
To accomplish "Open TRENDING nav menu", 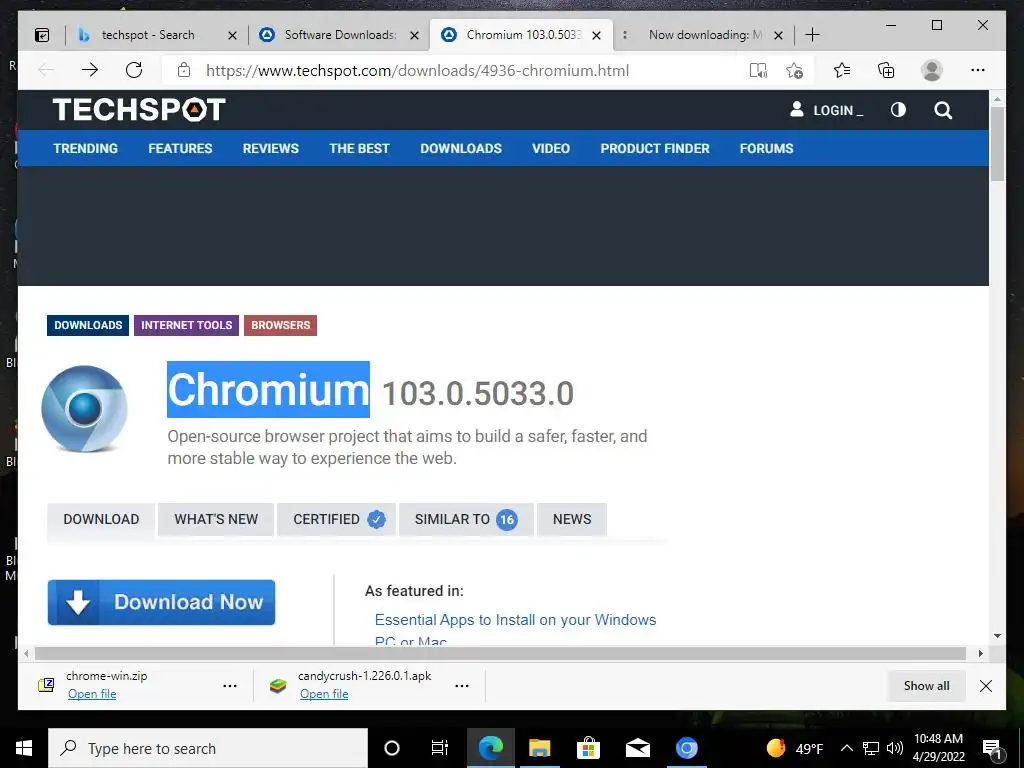I will pos(86,148).
